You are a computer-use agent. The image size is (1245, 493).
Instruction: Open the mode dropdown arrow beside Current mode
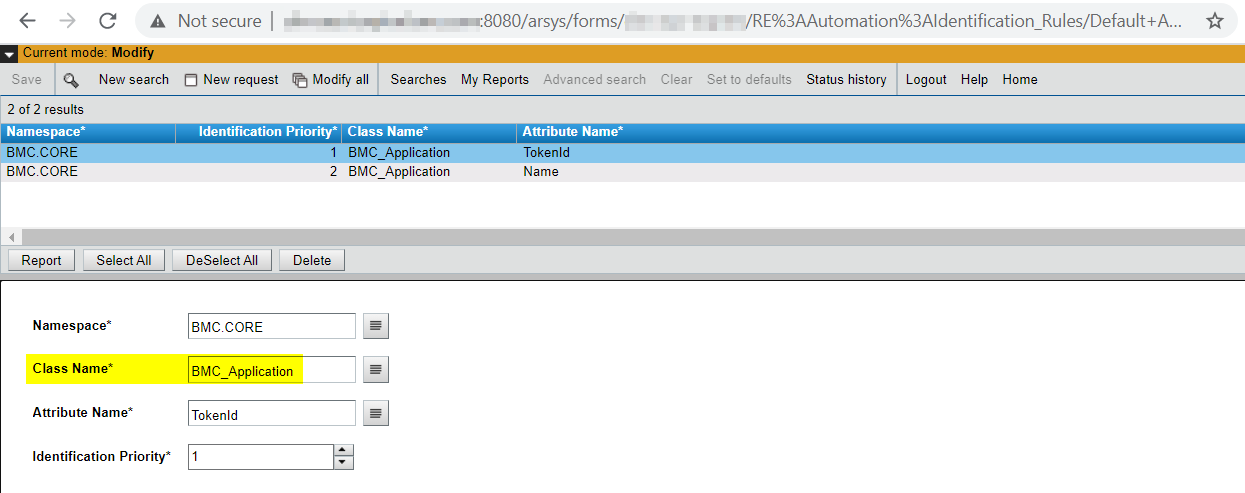tap(9, 53)
